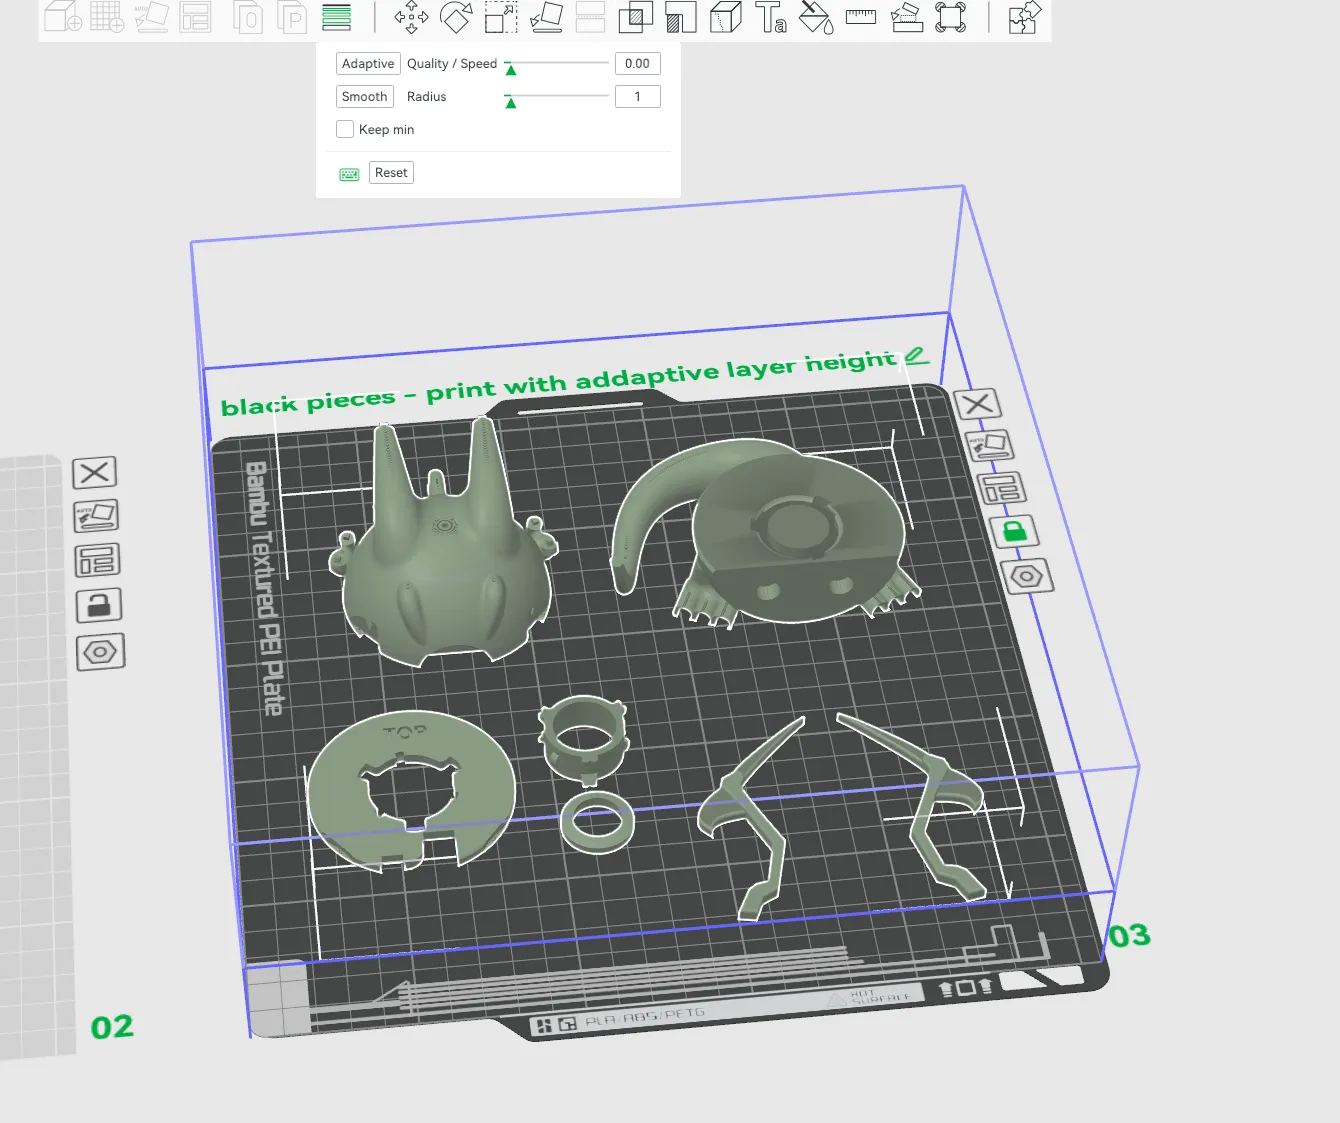Arrange objects on plate 02
Viewport: 1340px width, 1123px height.
(97, 560)
